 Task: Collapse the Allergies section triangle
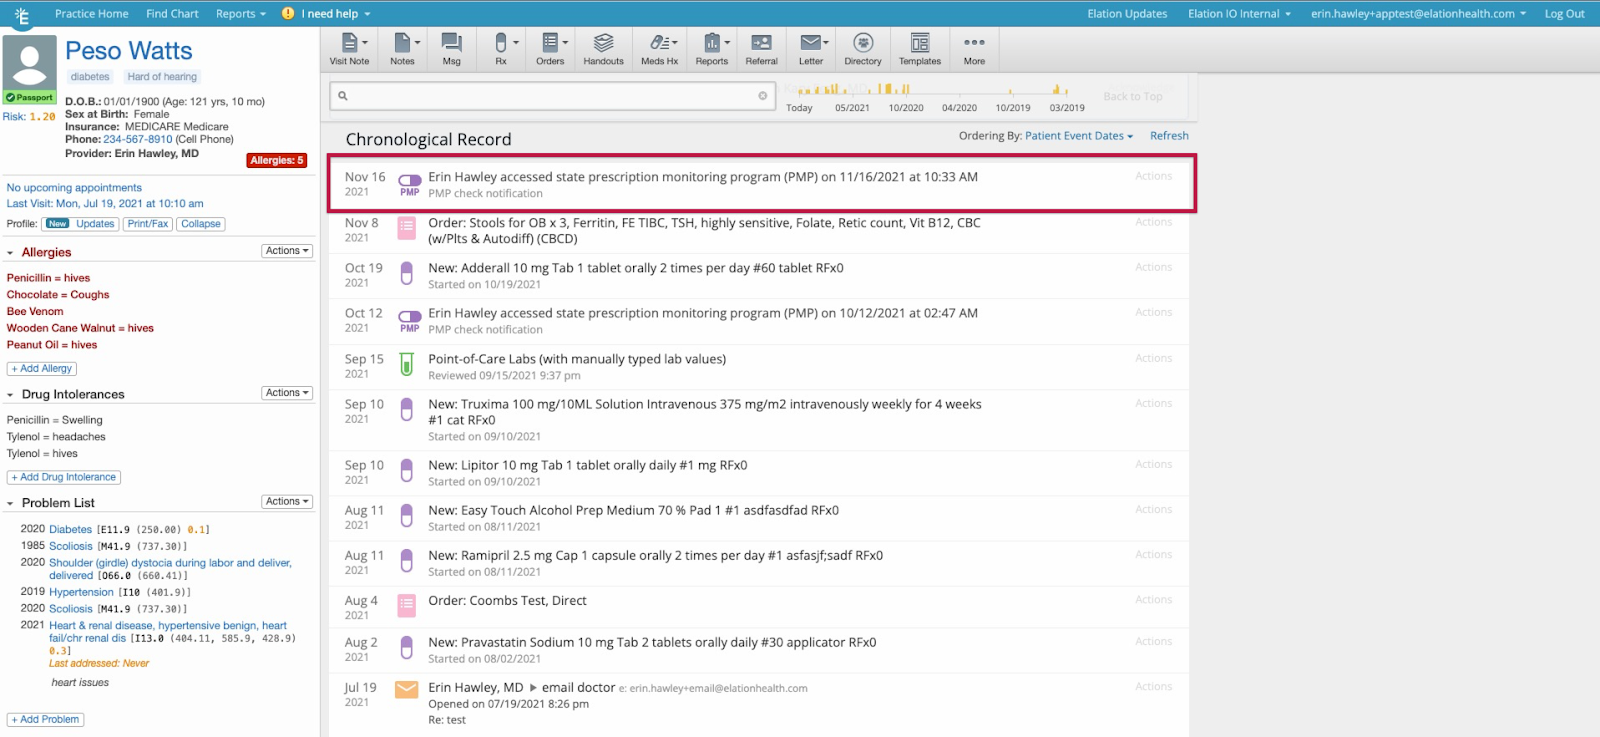[10, 253]
